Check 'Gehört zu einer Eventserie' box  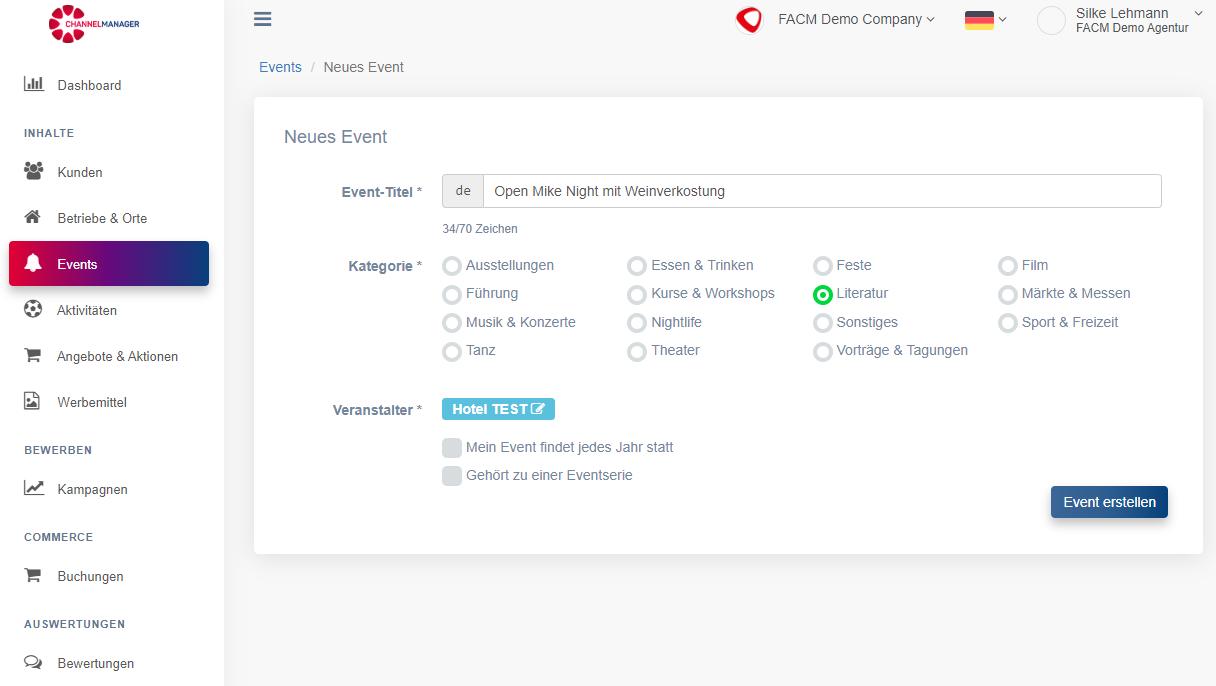pos(452,475)
